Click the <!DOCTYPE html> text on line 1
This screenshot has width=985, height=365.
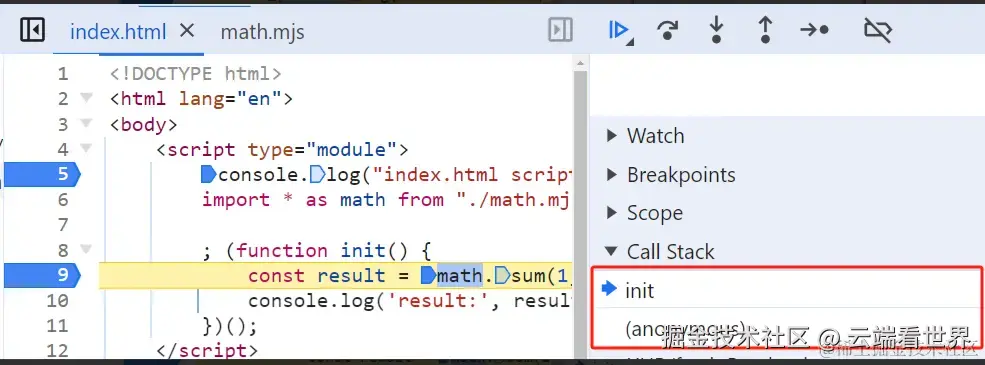[x=195, y=74]
